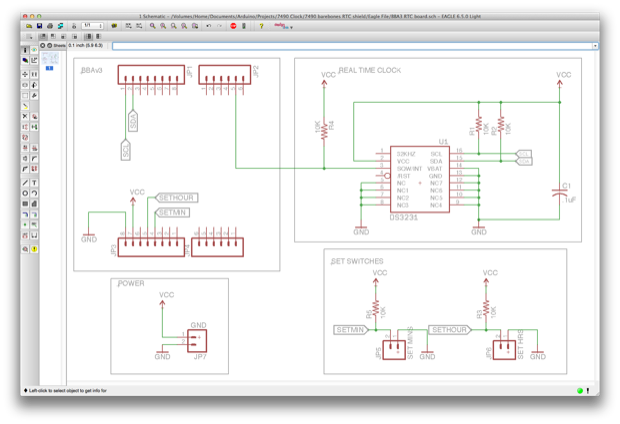Select the Change wrench tool
Image resolution: width=620 pixels, height=424 pixels.
(34, 95)
